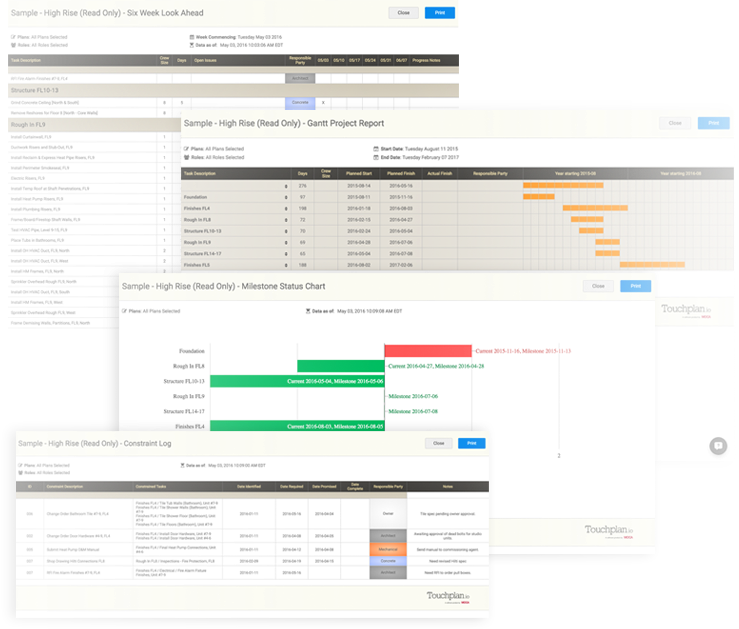Click orange Mechanical responsible party cell
The image size is (739, 629).
(388, 549)
